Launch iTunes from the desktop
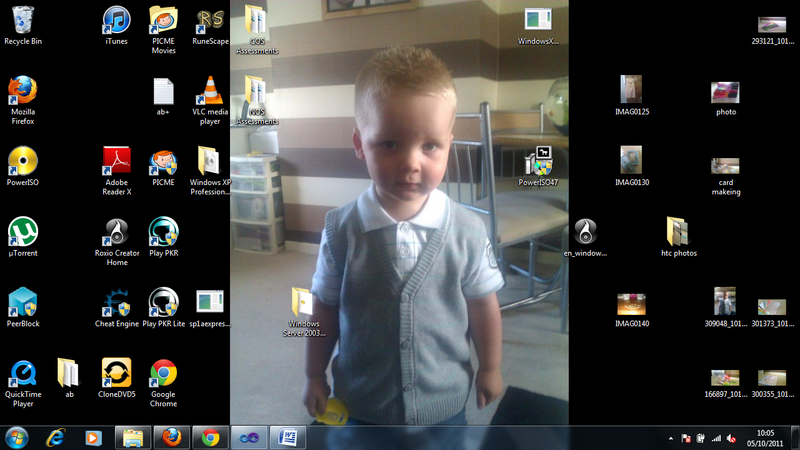Viewport: 800px width, 450px height. click(x=116, y=20)
